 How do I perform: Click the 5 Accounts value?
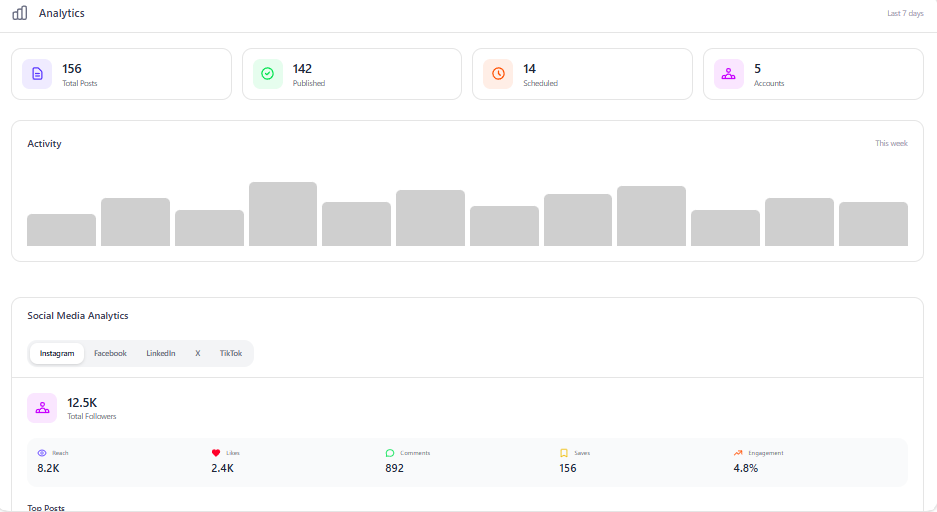click(x=757, y=69)
